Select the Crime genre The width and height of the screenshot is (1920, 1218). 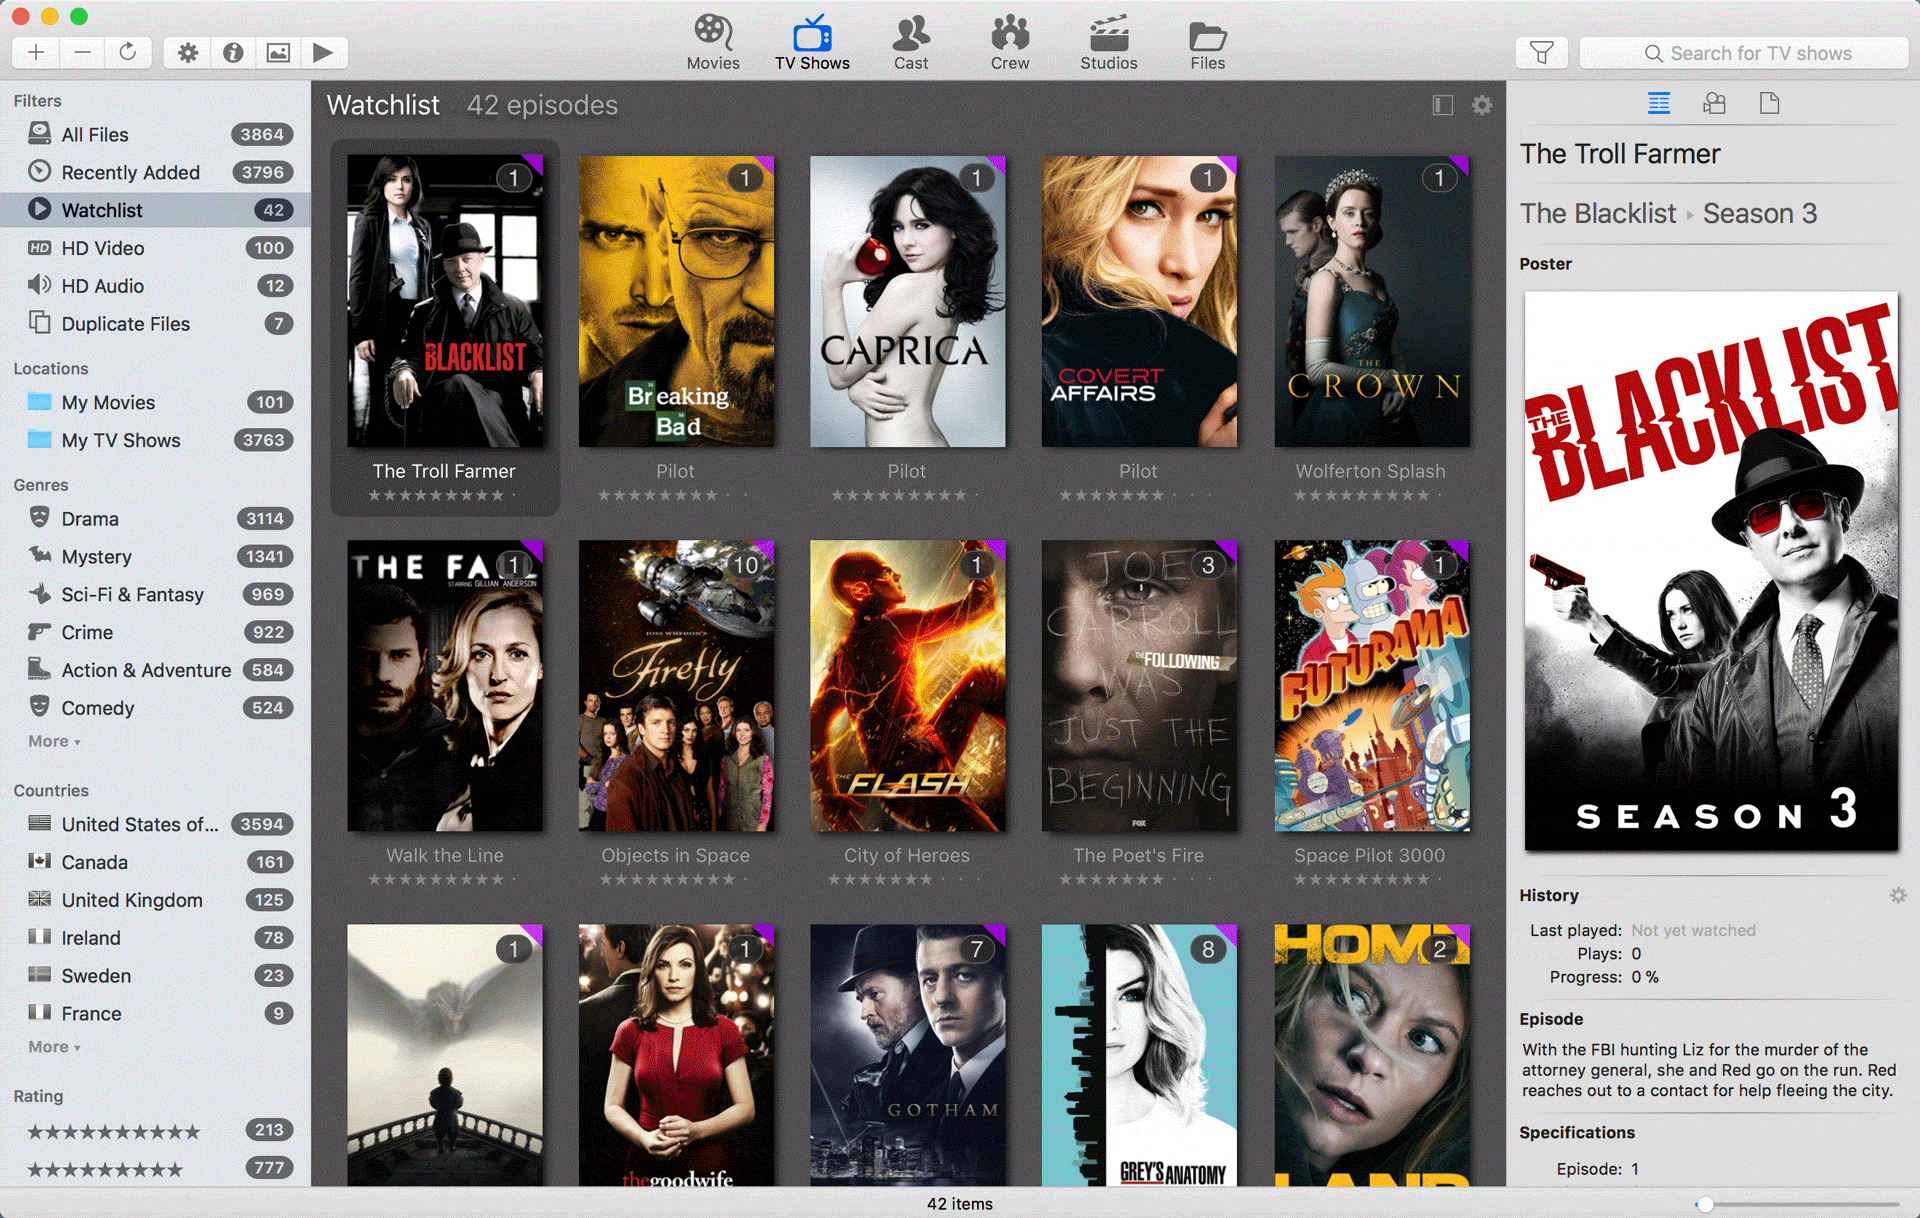point(155,632)
